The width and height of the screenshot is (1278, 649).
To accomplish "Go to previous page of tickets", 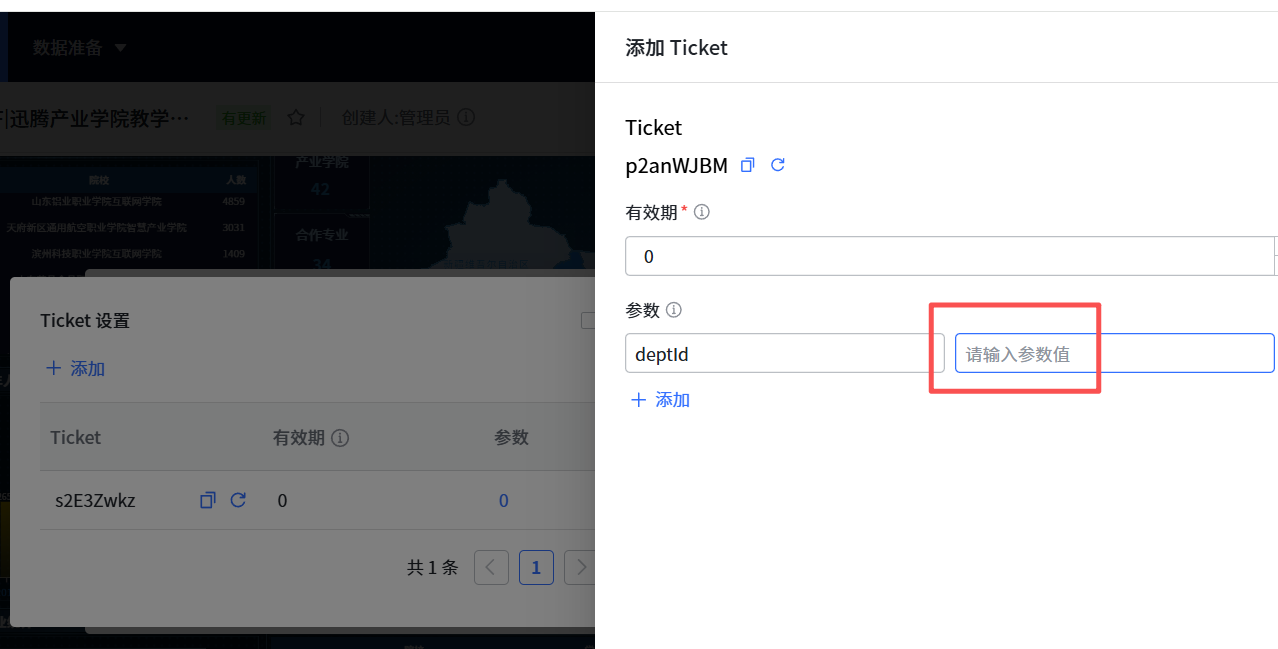I will click(491, 568).
